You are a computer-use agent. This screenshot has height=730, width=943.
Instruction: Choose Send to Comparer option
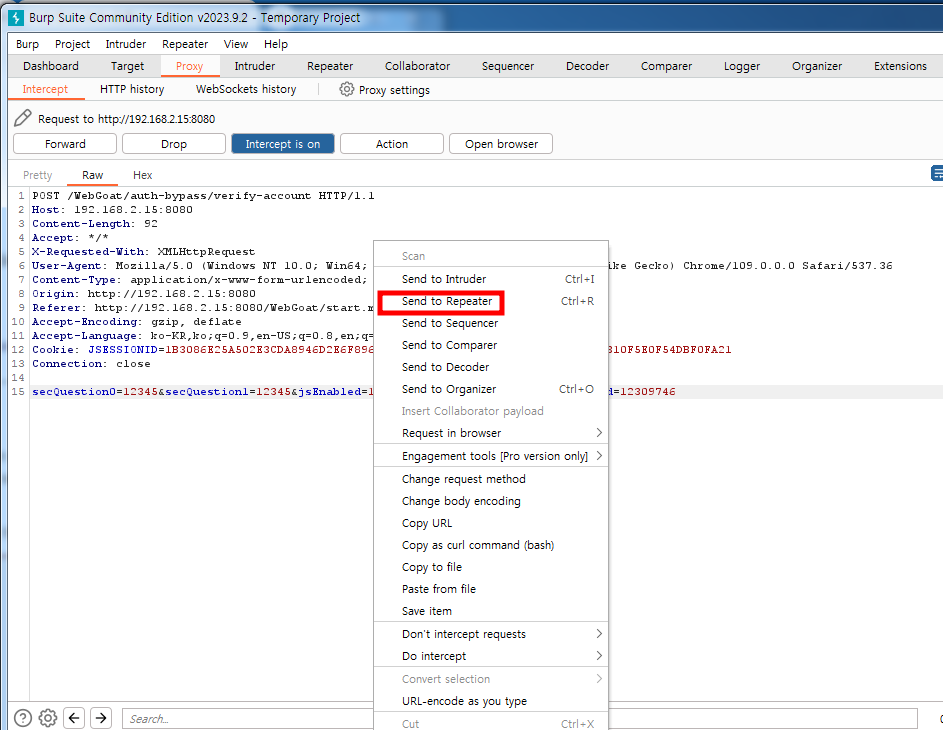[491, 345]
